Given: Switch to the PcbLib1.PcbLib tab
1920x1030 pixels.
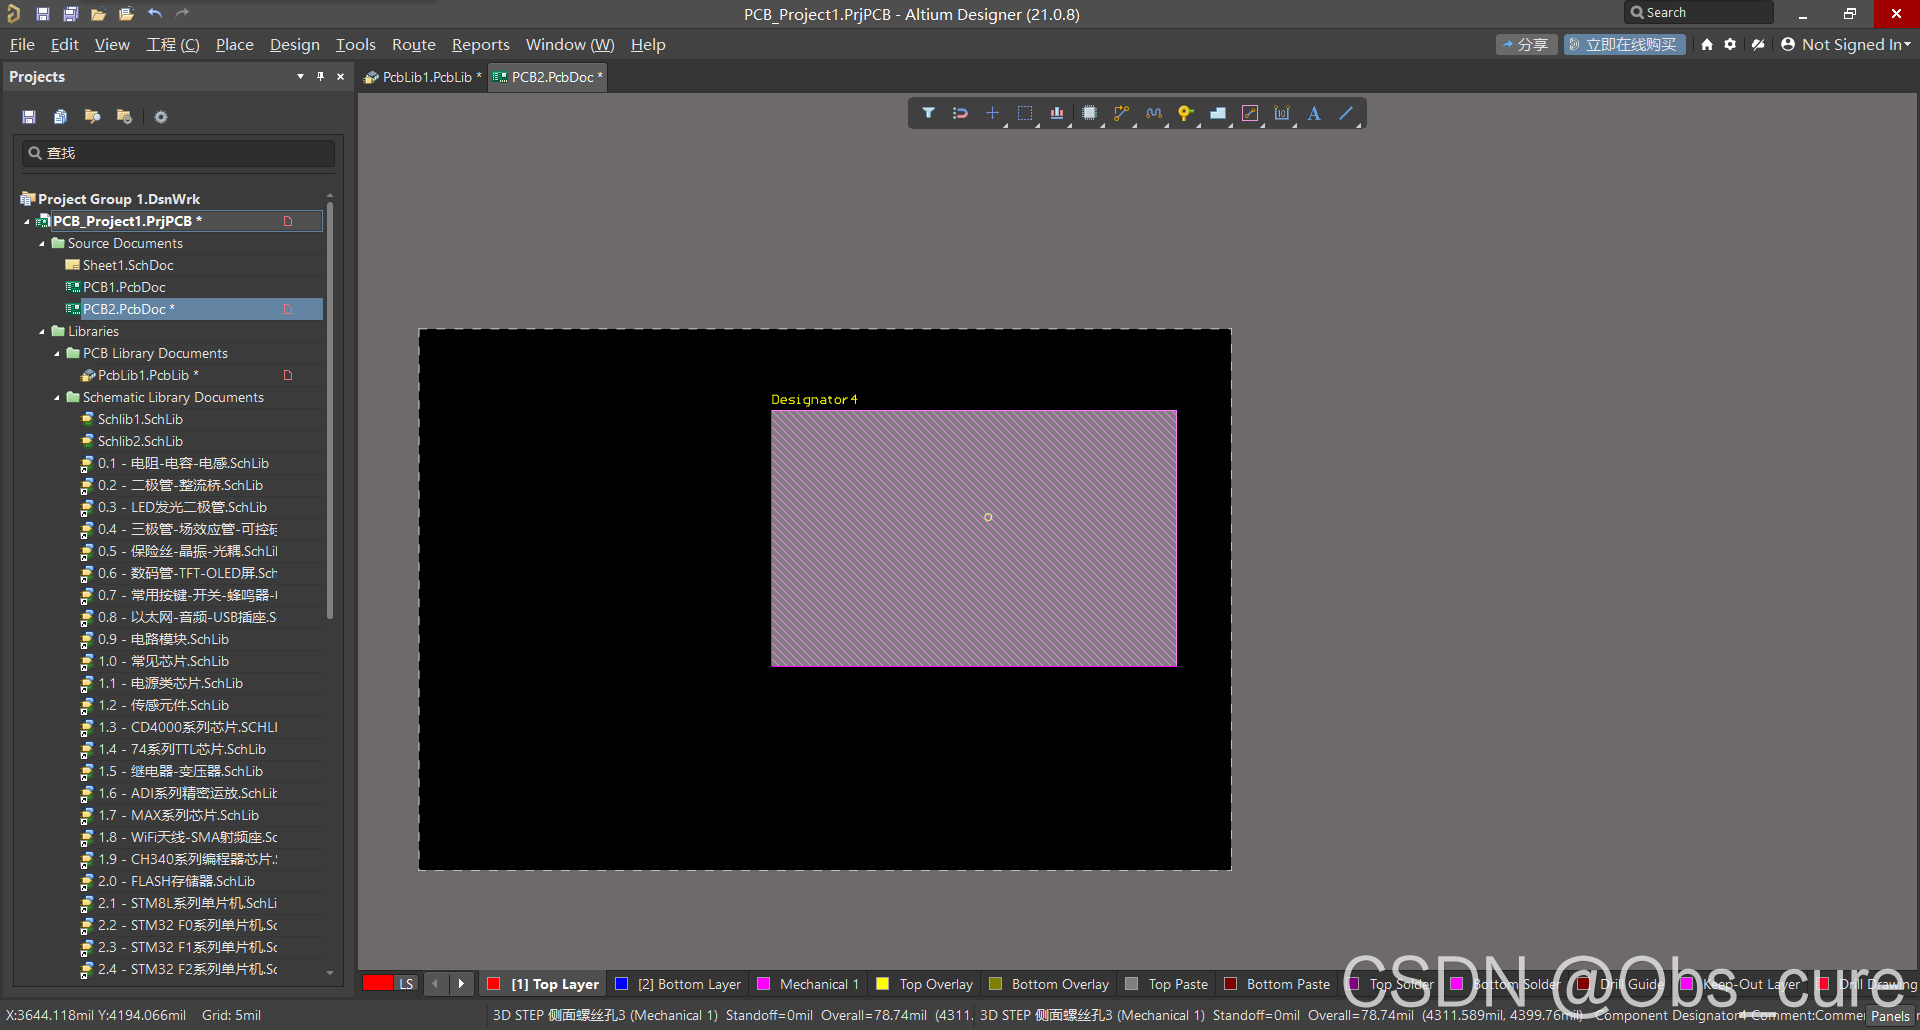Looking at the screenshot, I should [425, 77].
